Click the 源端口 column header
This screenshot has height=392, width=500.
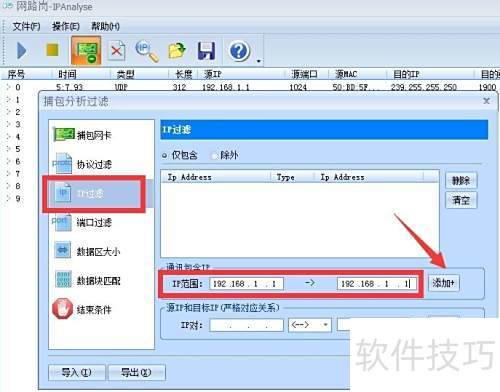pos(306,74)
